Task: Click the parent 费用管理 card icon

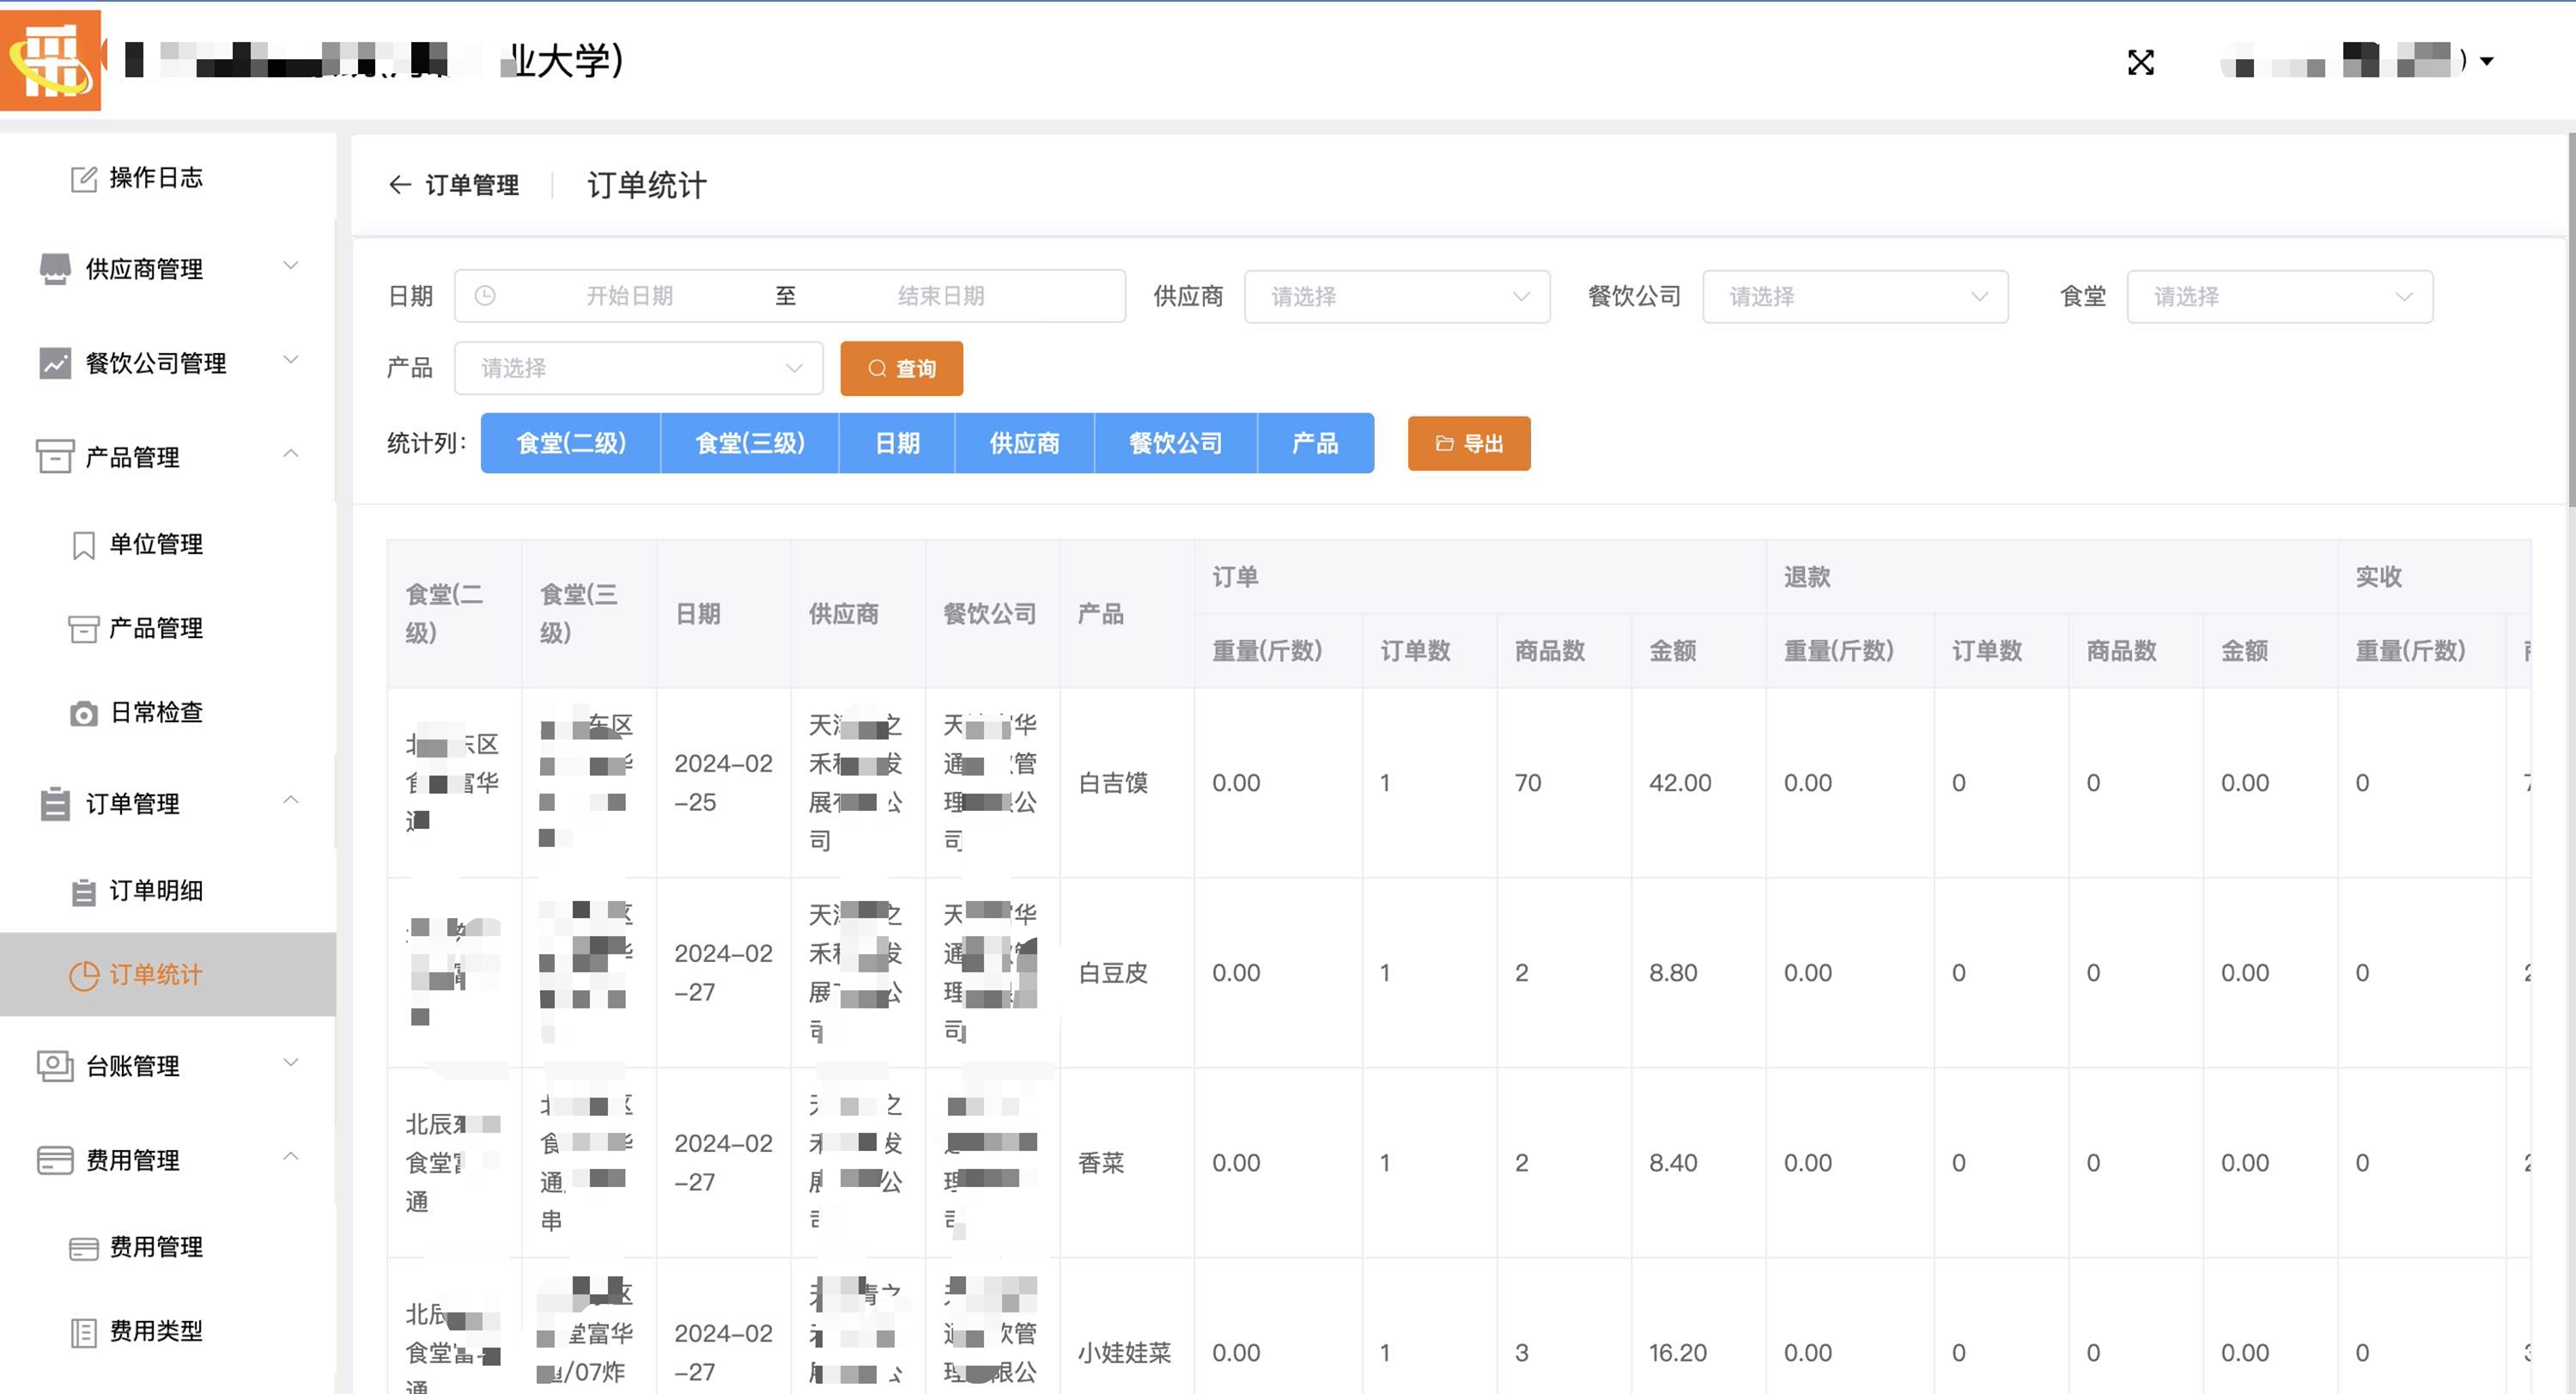Action: pos(55,1160)
